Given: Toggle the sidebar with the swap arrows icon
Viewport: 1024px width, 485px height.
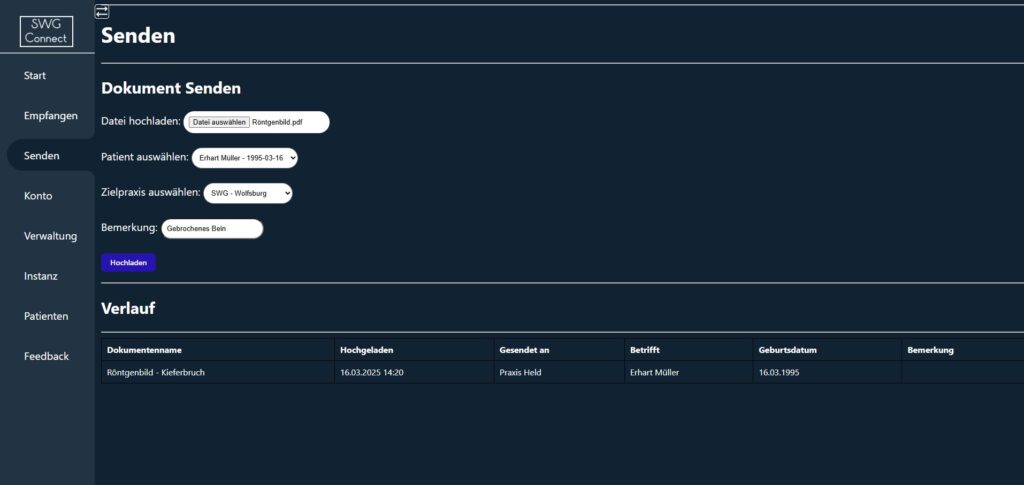Looking at the screenshot, I should coord(102,12).
